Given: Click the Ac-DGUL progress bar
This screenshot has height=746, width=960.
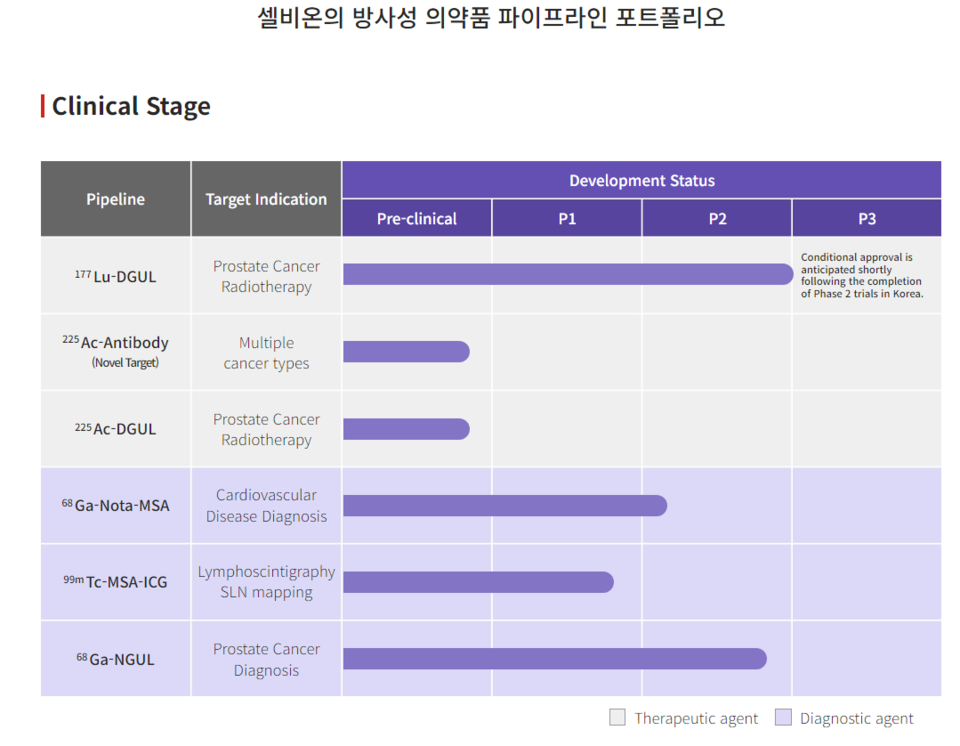Looking at the screenshot, I should click(406, 429).
